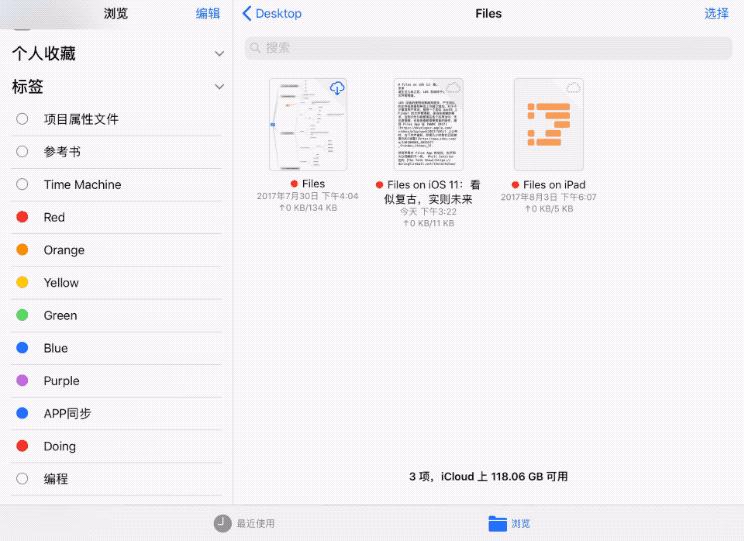Image resolution: width=744 pixels, height=541 pixels.
Task: Tap the iCloud download icon on Files thumbnail
Action: (x=337, y=88)
